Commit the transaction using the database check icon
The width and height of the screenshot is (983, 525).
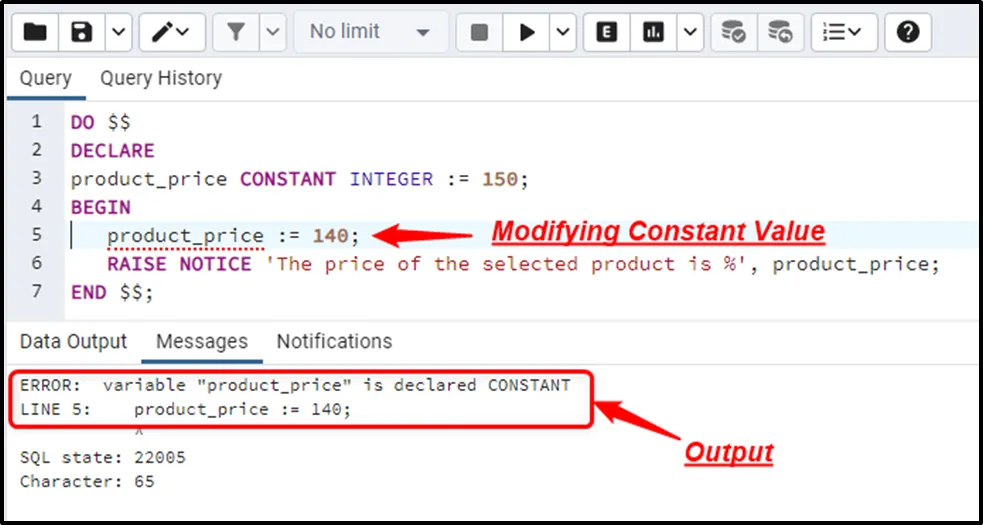(734, 32)
